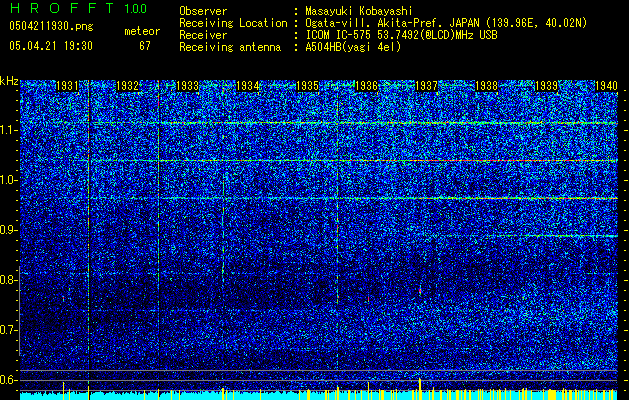Click the 1.0 kHz axis label

(x=8, y=180)
